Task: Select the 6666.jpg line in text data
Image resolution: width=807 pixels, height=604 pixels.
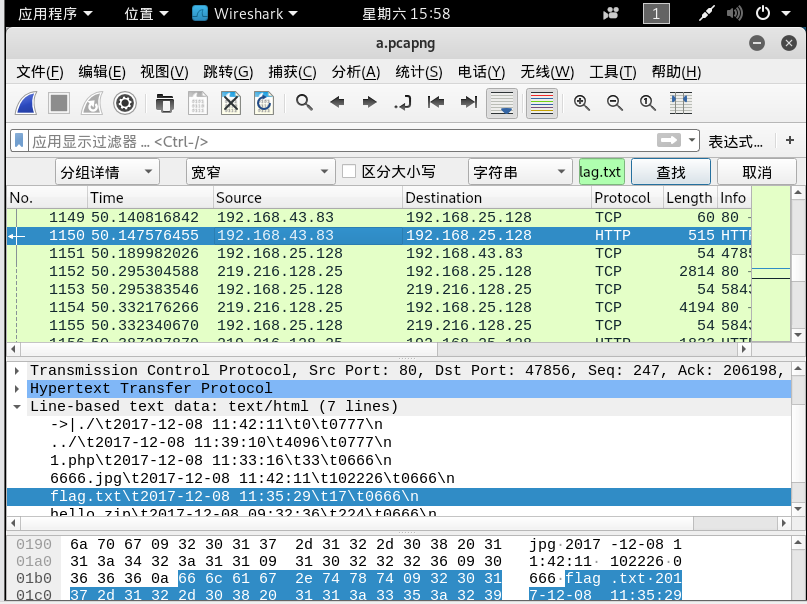Action: (x=252, y=478)
